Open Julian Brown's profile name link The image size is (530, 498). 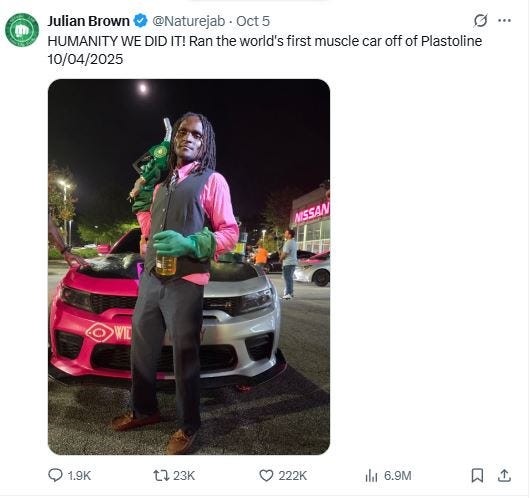[x=88, y=21]
